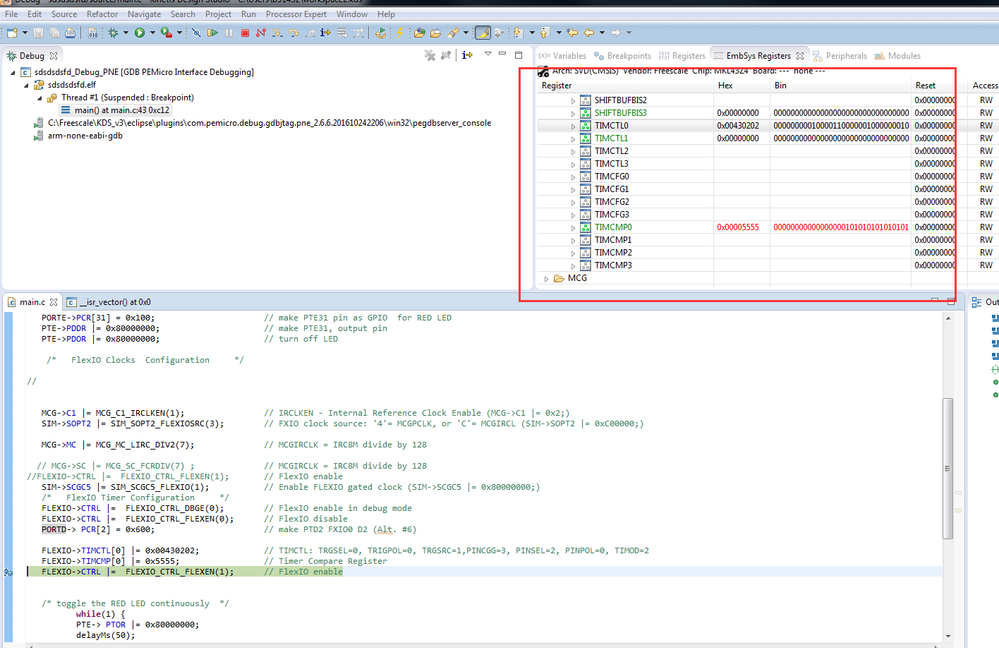The image size is (999, 648).
Task: Click the Resume debug toolbar icon
Action: [x=212, y=33]
